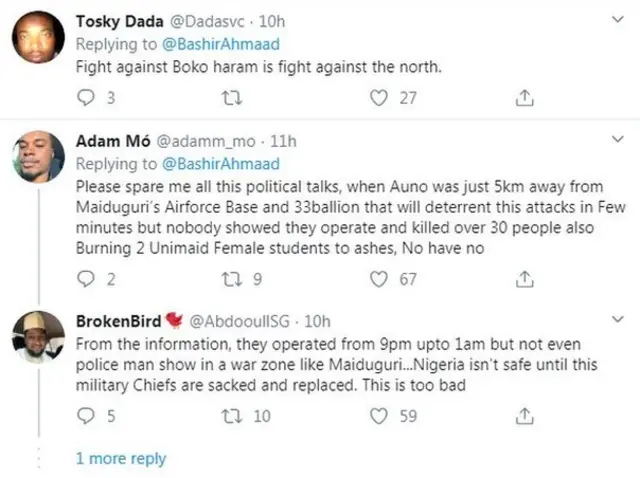Screen dimensions: 640x478
Task: Open @BashirAhmaad link in Adam Mó's reply
Action: point(221,163)
